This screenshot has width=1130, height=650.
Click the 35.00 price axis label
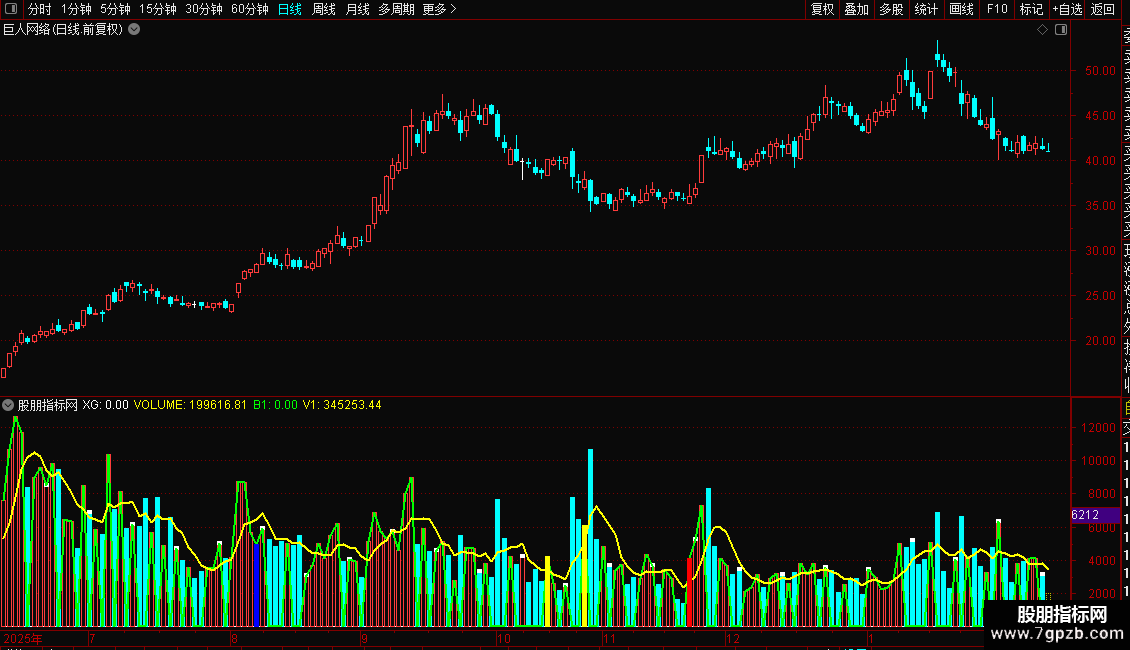pos(1100,205)
